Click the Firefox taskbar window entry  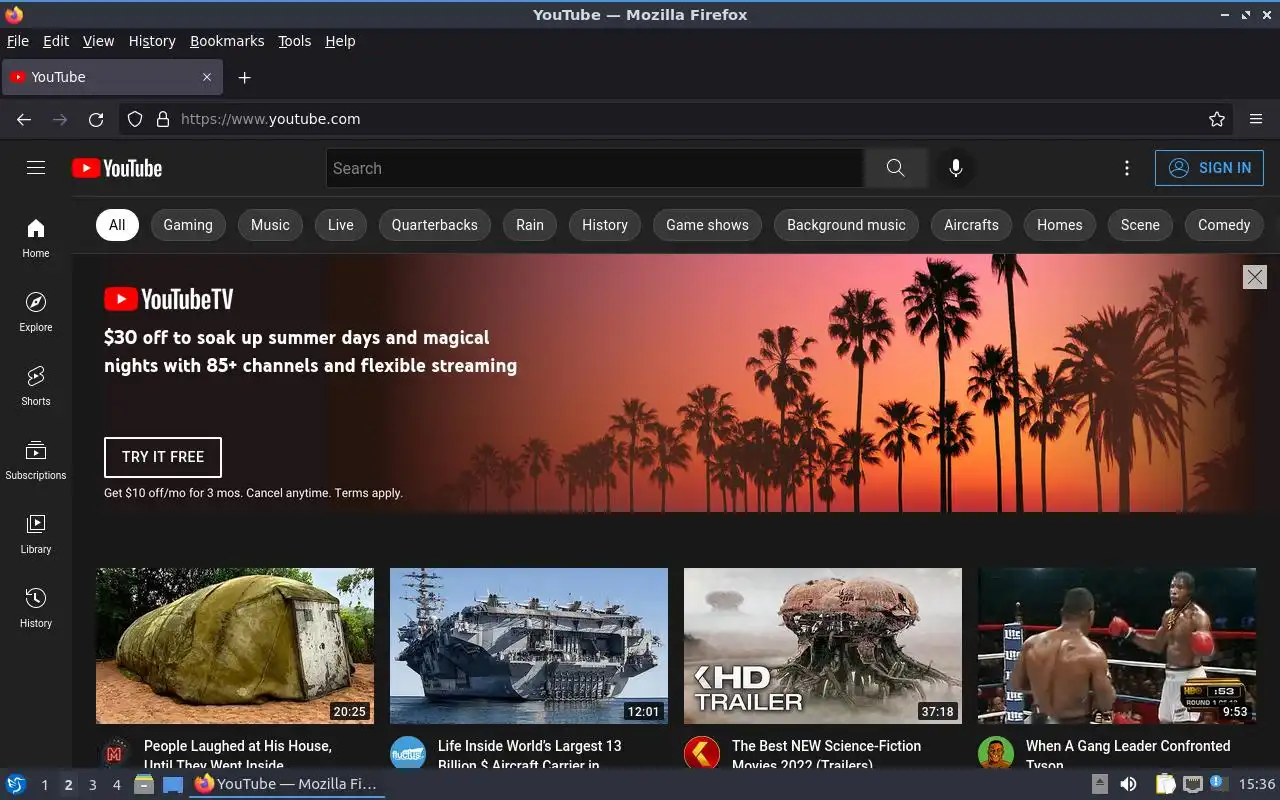pyautogui.click(x=285, y=784)
